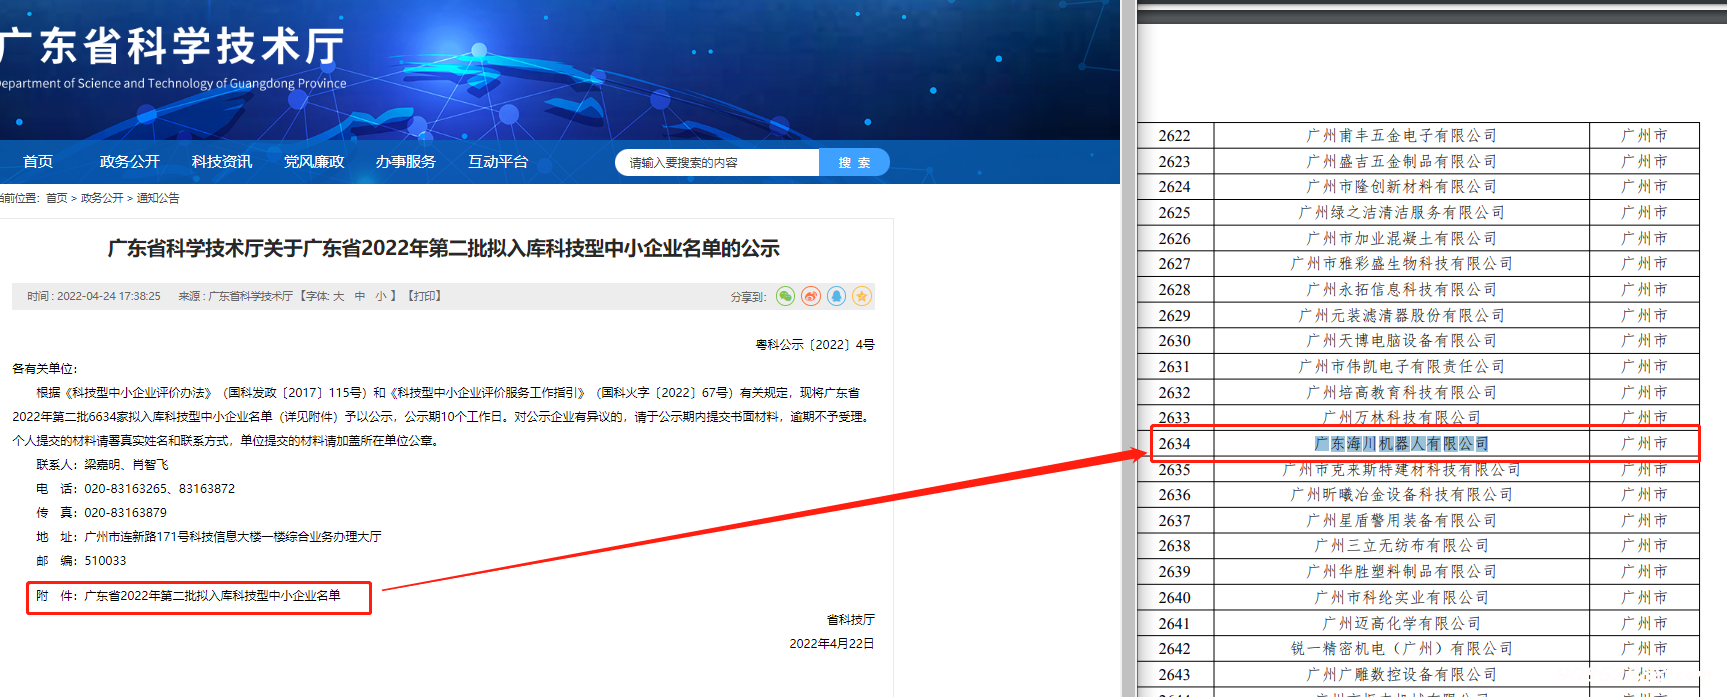
Task: Open the 党风廉政 navigation menu
Action: click(x=314, y=162)
